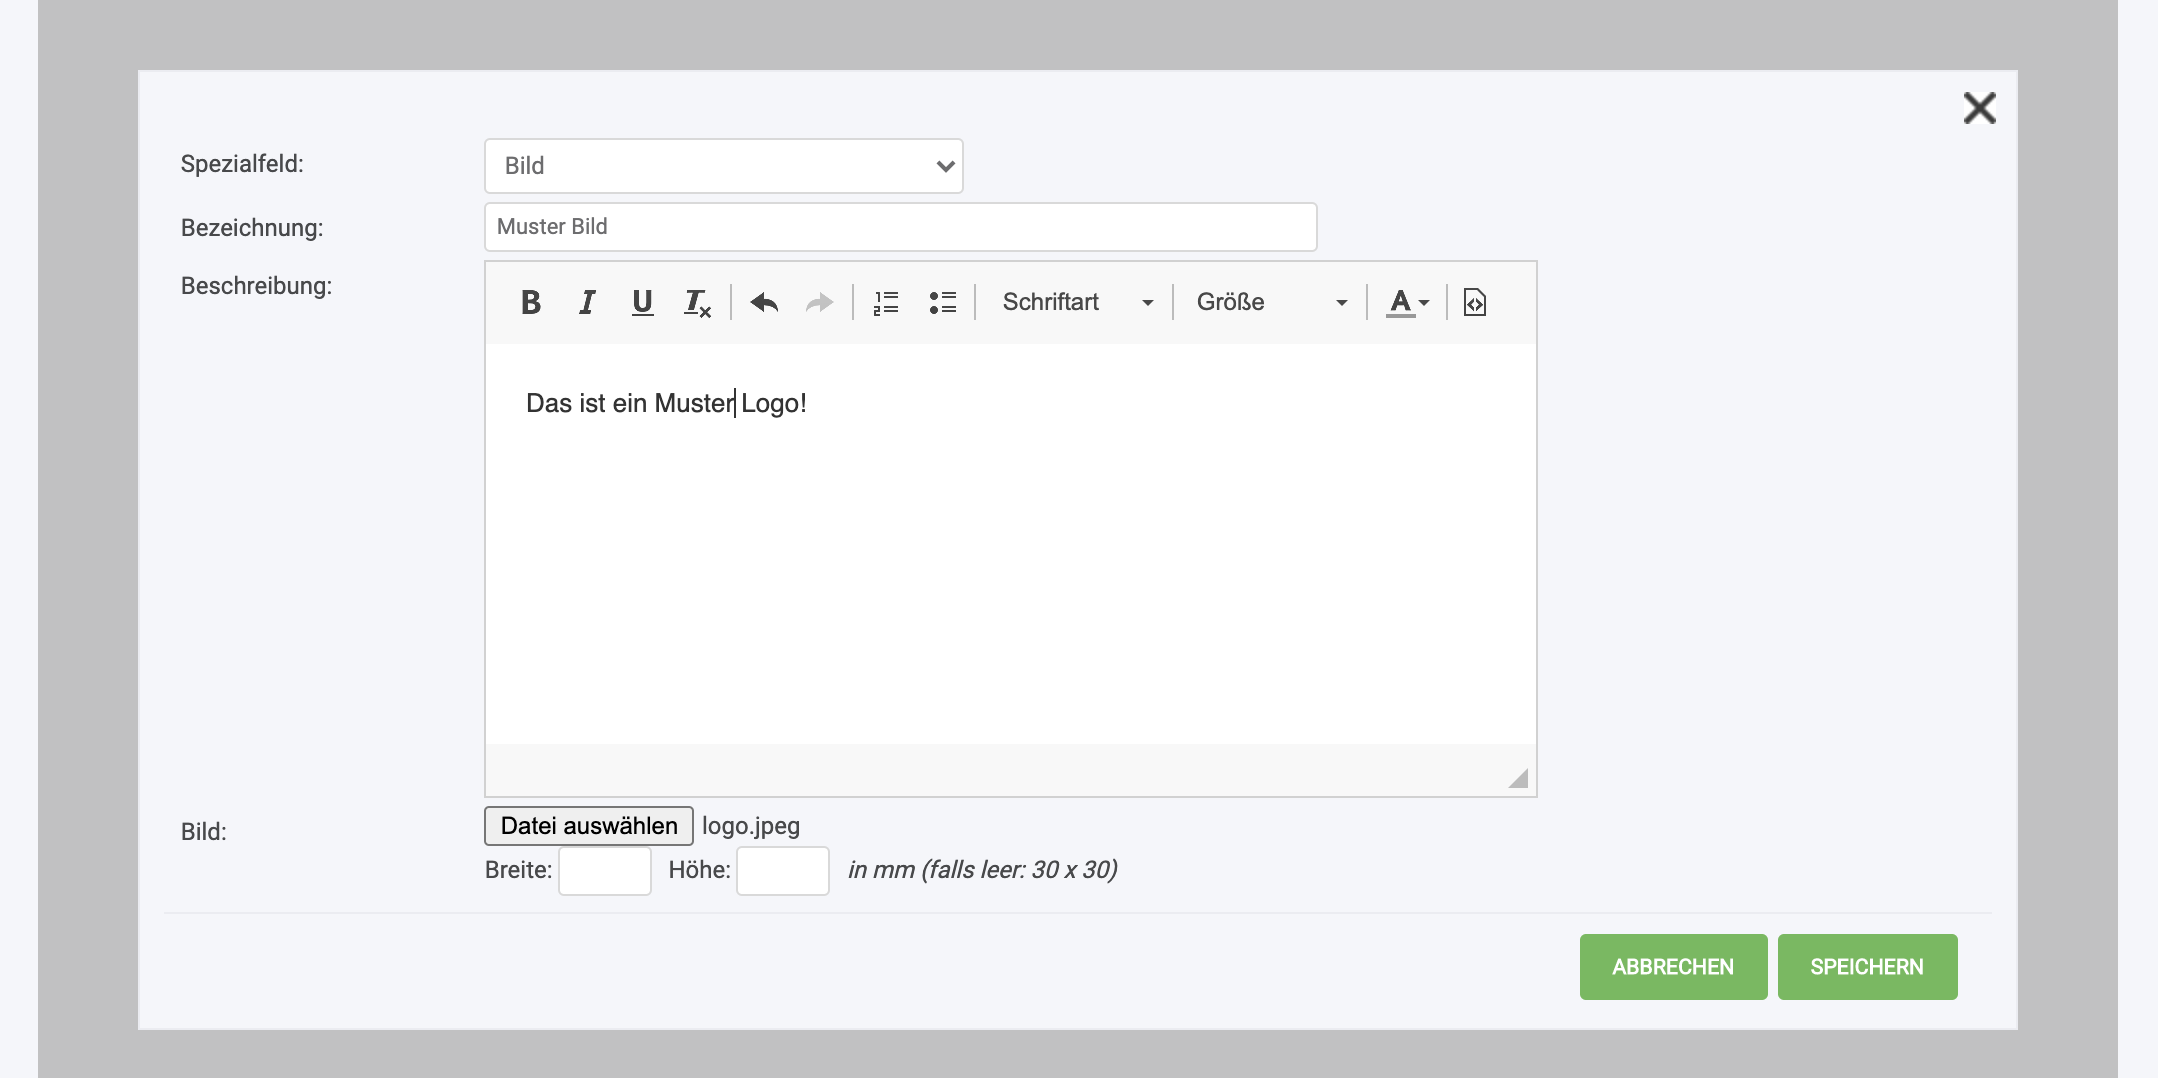Toggle underline formatting

coord(642,302)
